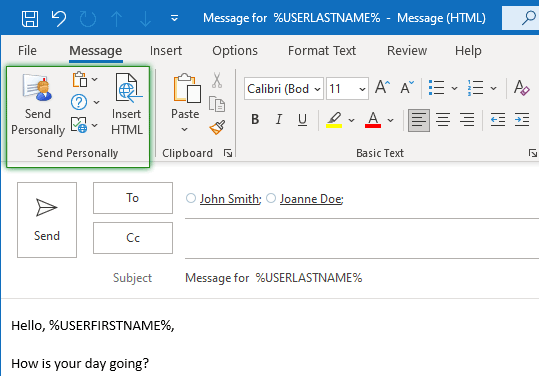This screenshot has height=376, width=539.
Task: Open the highlight color dropdown arrow
Action: [x=351, y=120]
